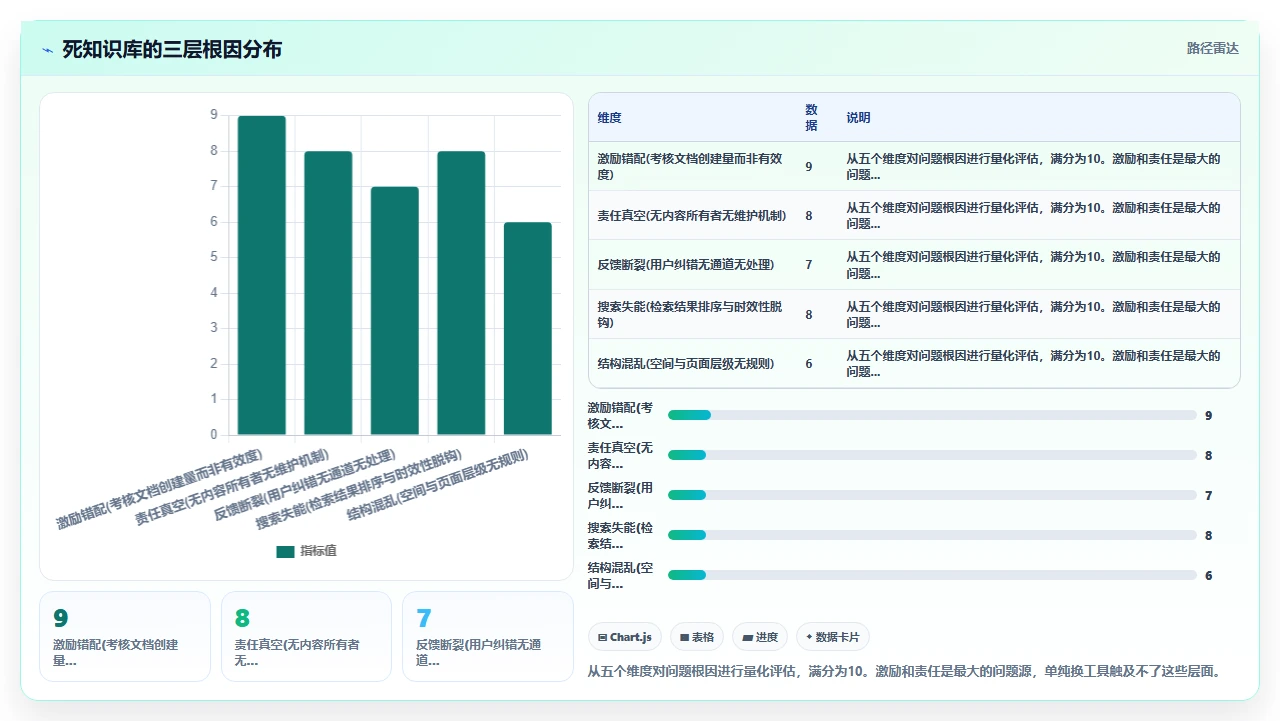Click the 维度 column header

(609, 117)
